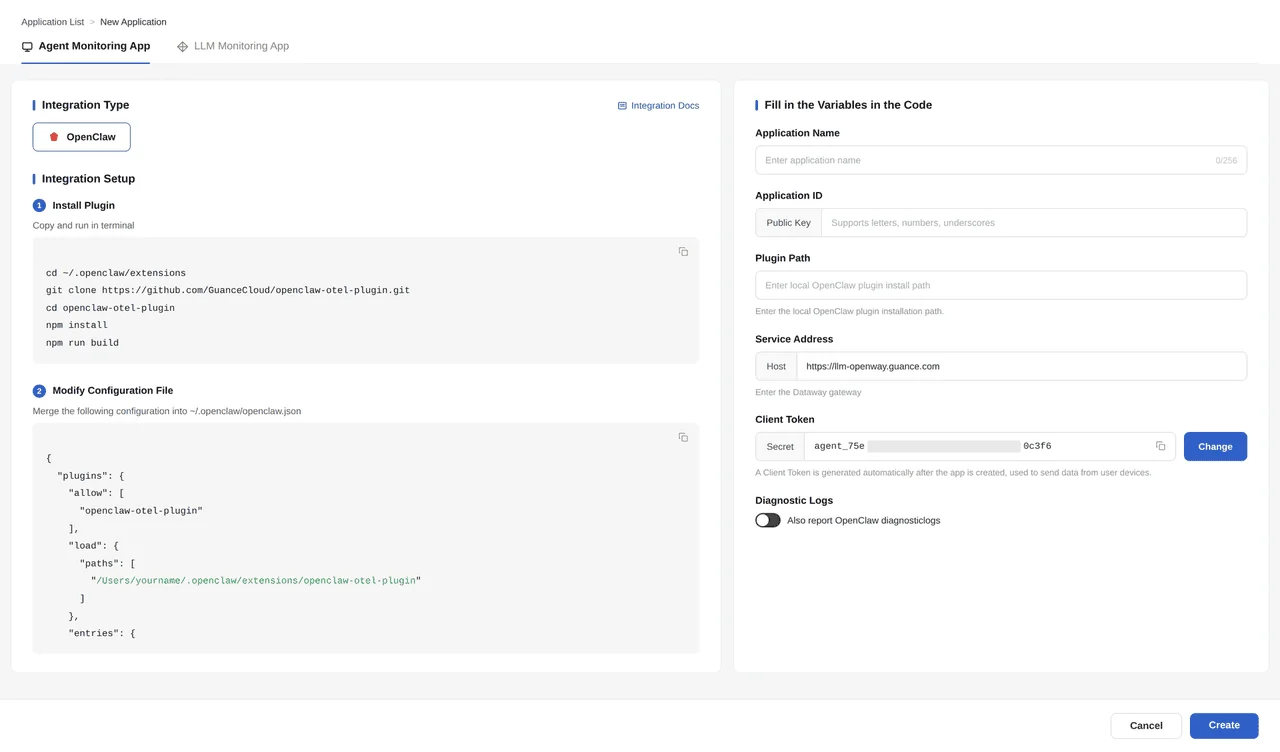Image resolution: width=1280 pixels, height=752 pixels.
Task: Click "Also report OpenClaw diagnosticlogs" text
Action: click(864, 520)
